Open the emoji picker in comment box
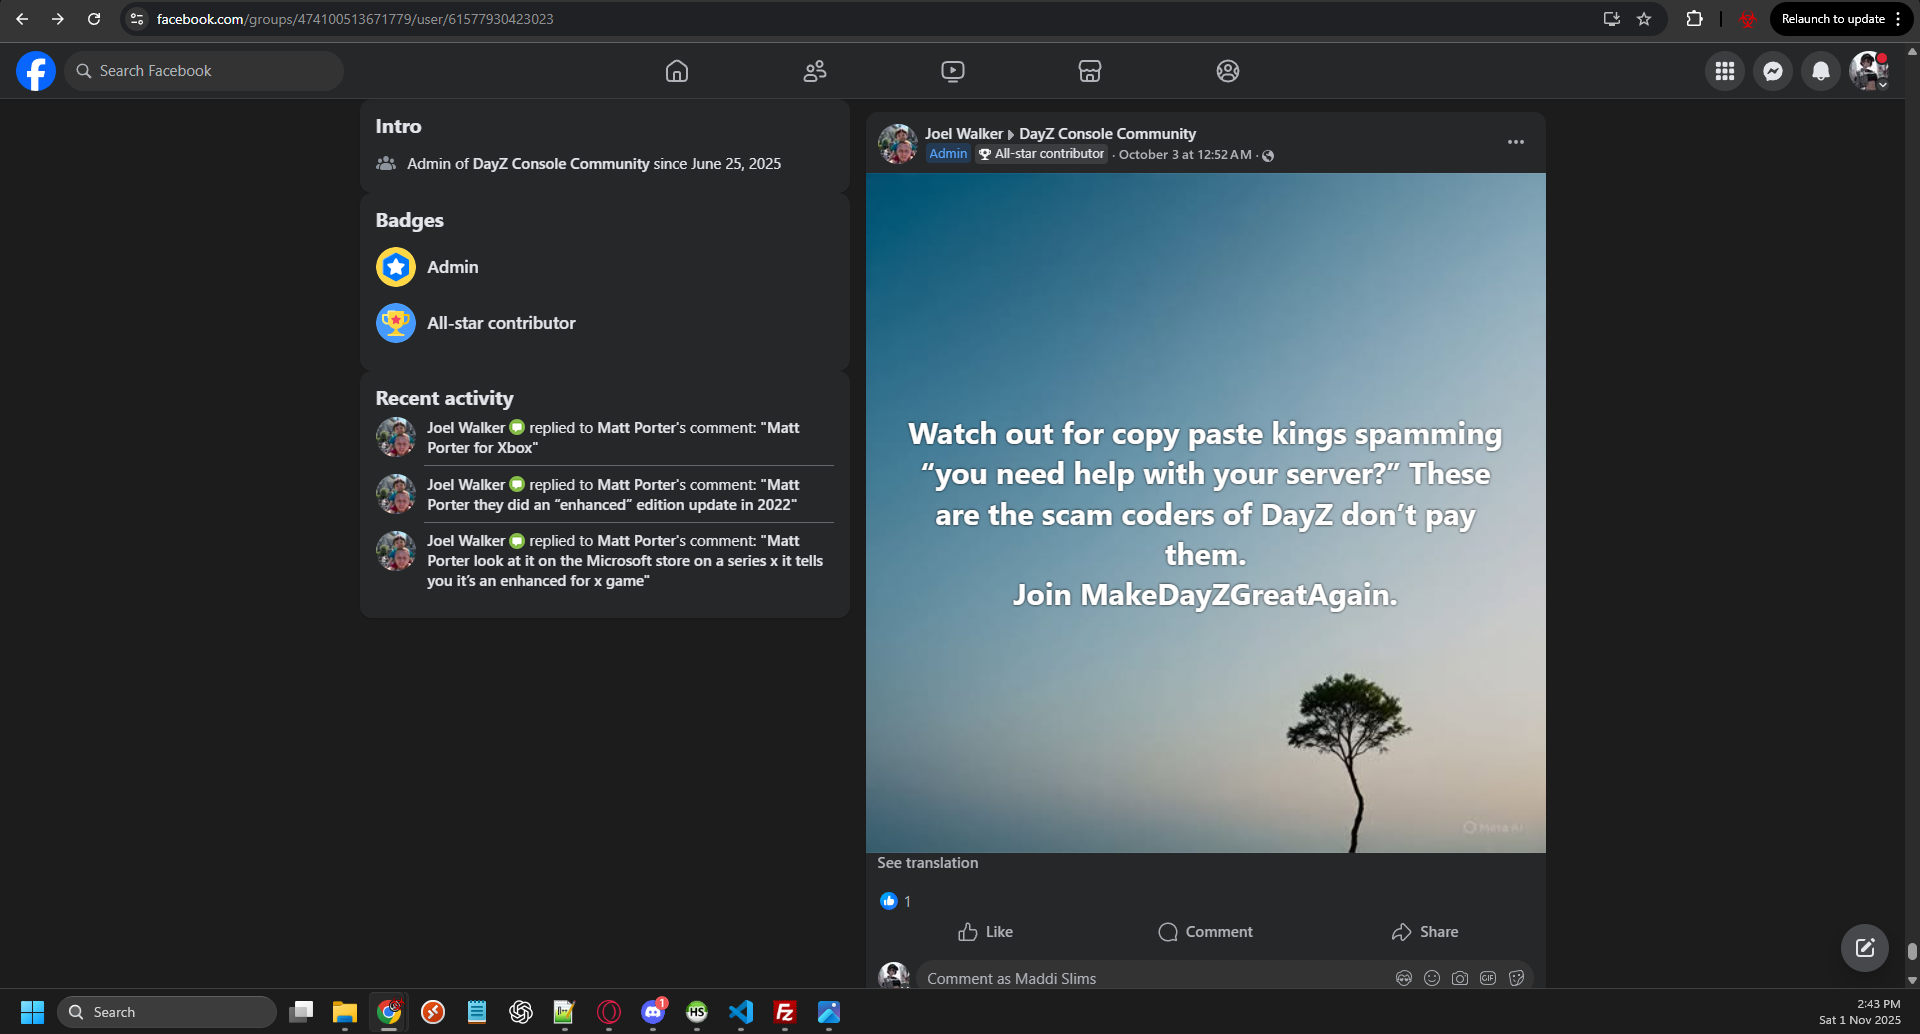Viewport: 1920px width, 1034px height. tap(1432, 978)
